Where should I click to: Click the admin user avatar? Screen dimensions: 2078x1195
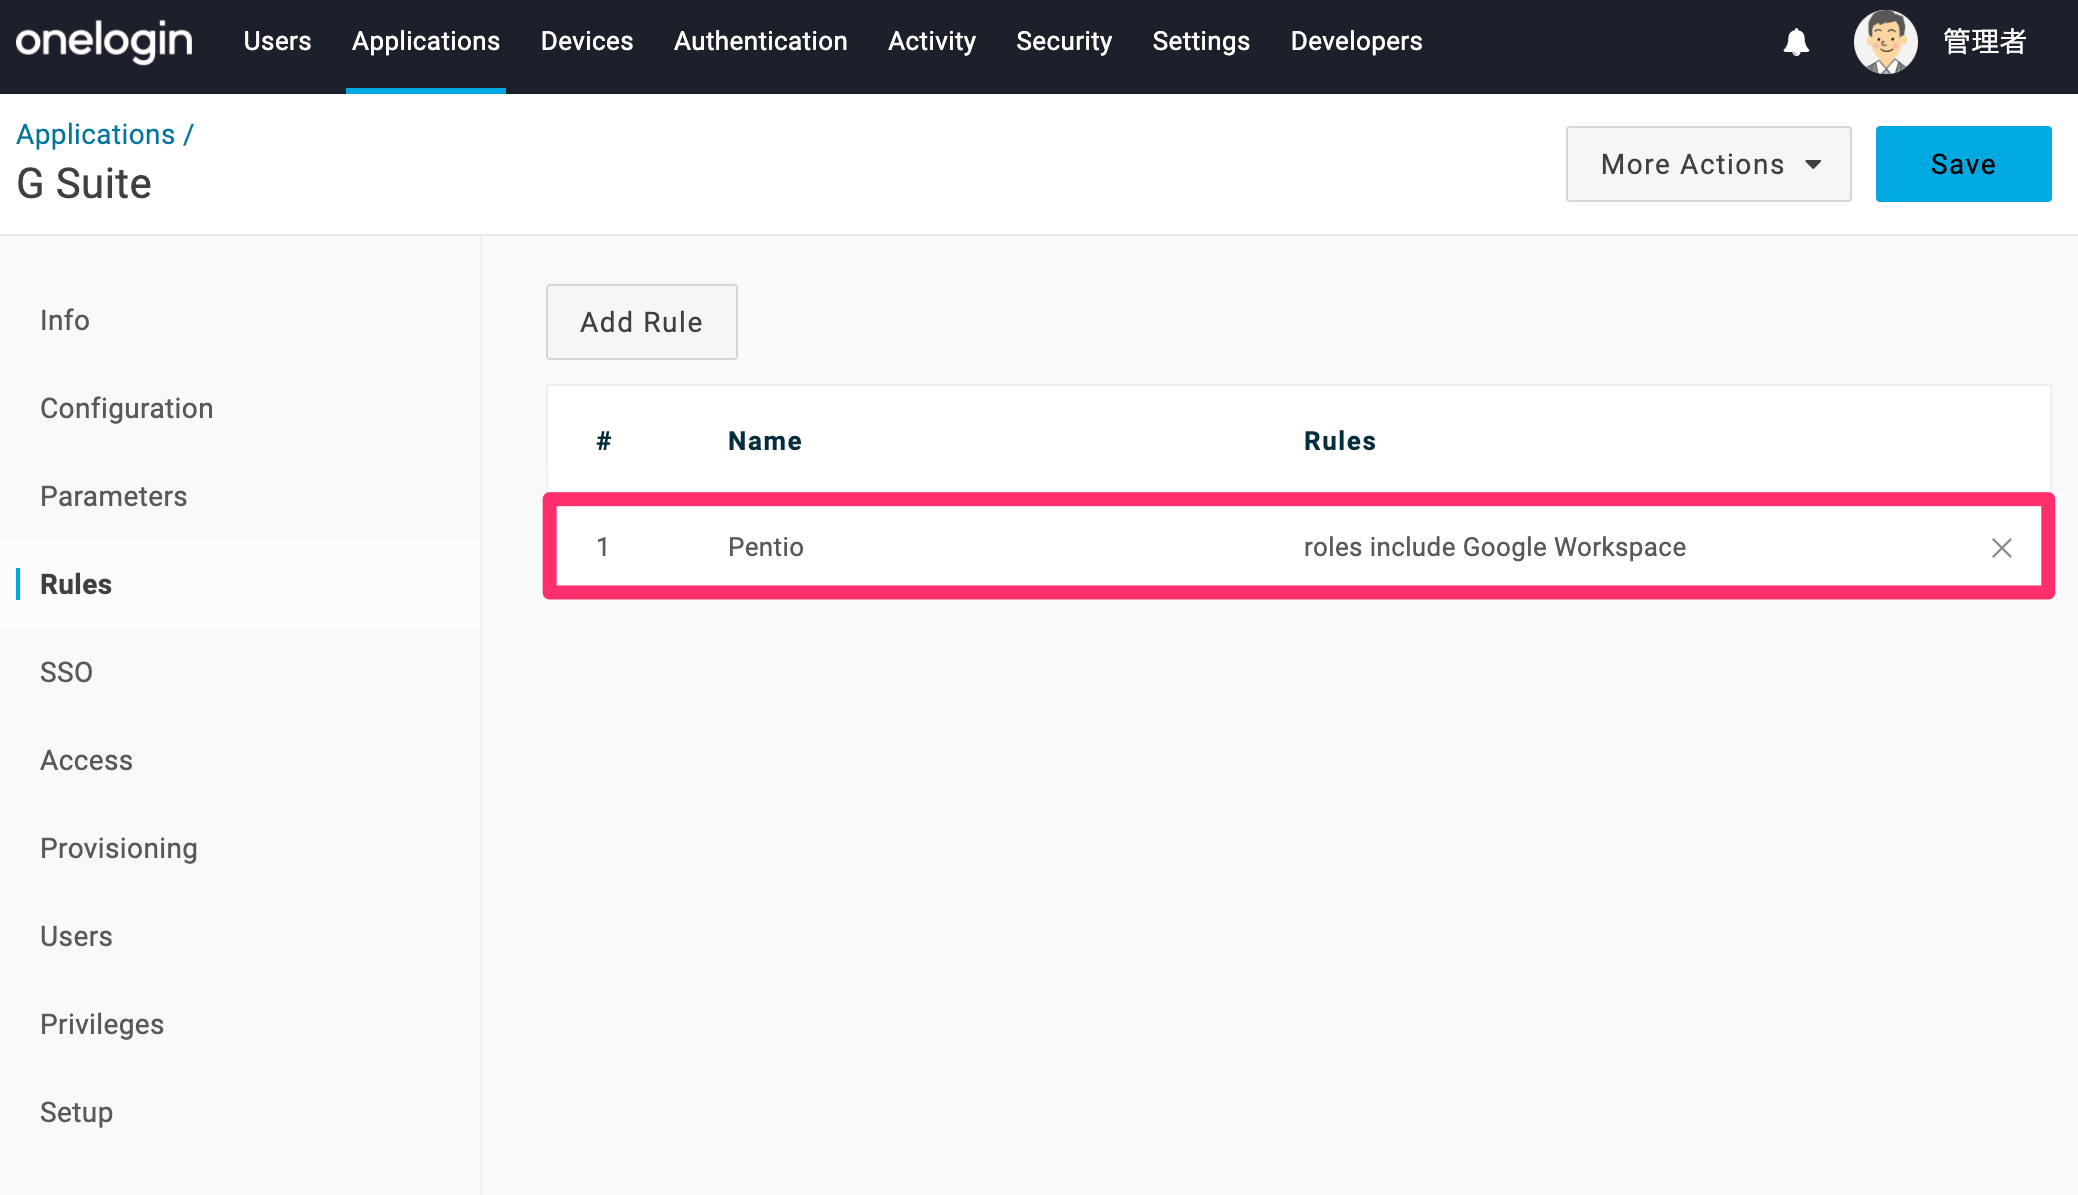[x=1885, y=42]
